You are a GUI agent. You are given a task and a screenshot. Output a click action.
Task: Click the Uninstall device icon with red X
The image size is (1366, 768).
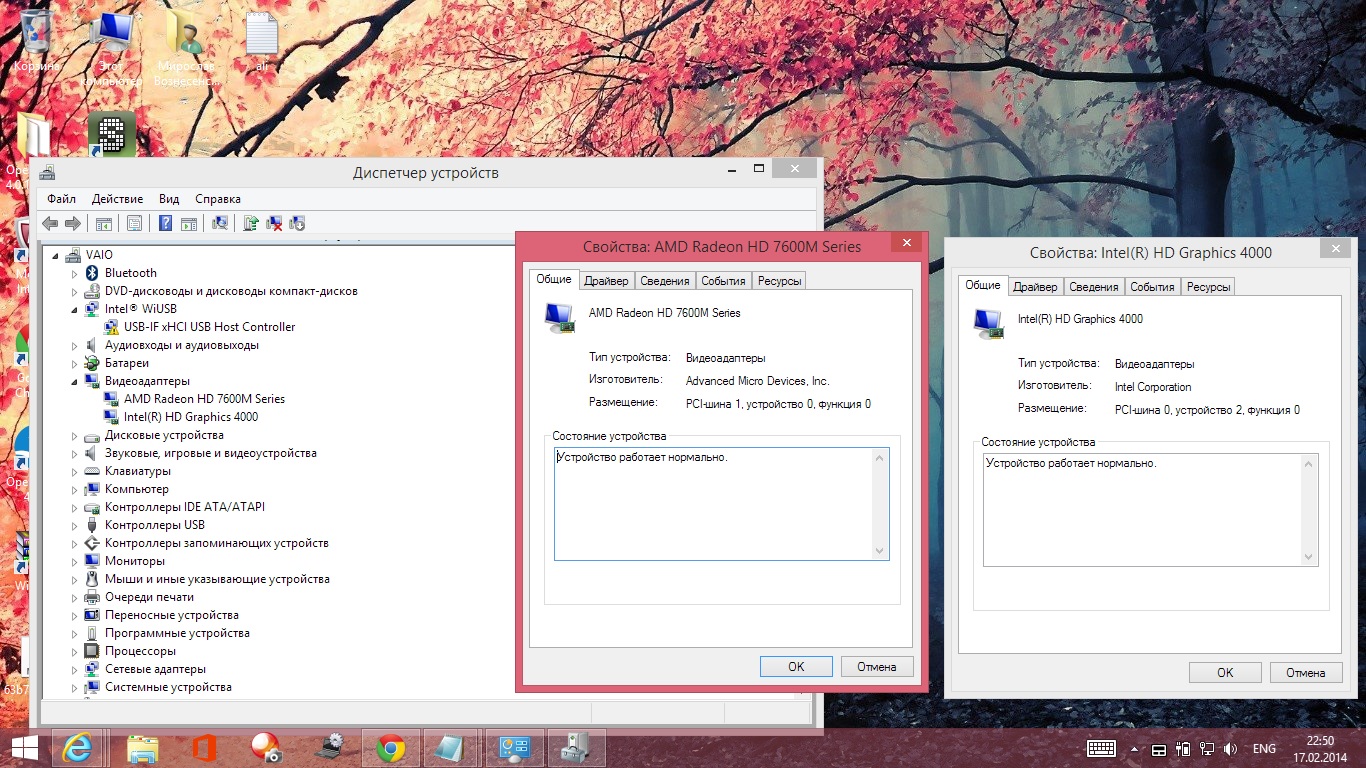point(274,223)
